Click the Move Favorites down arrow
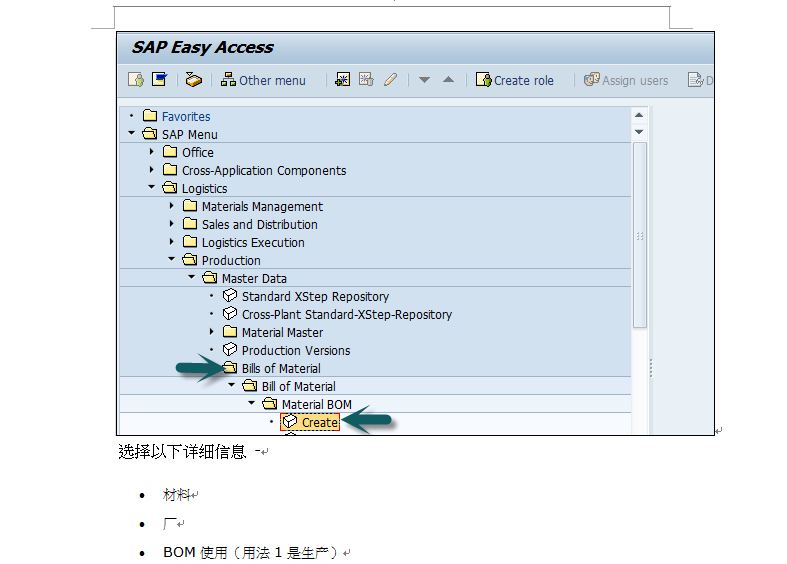The image size is (787, 564). (x=424, y=80)
